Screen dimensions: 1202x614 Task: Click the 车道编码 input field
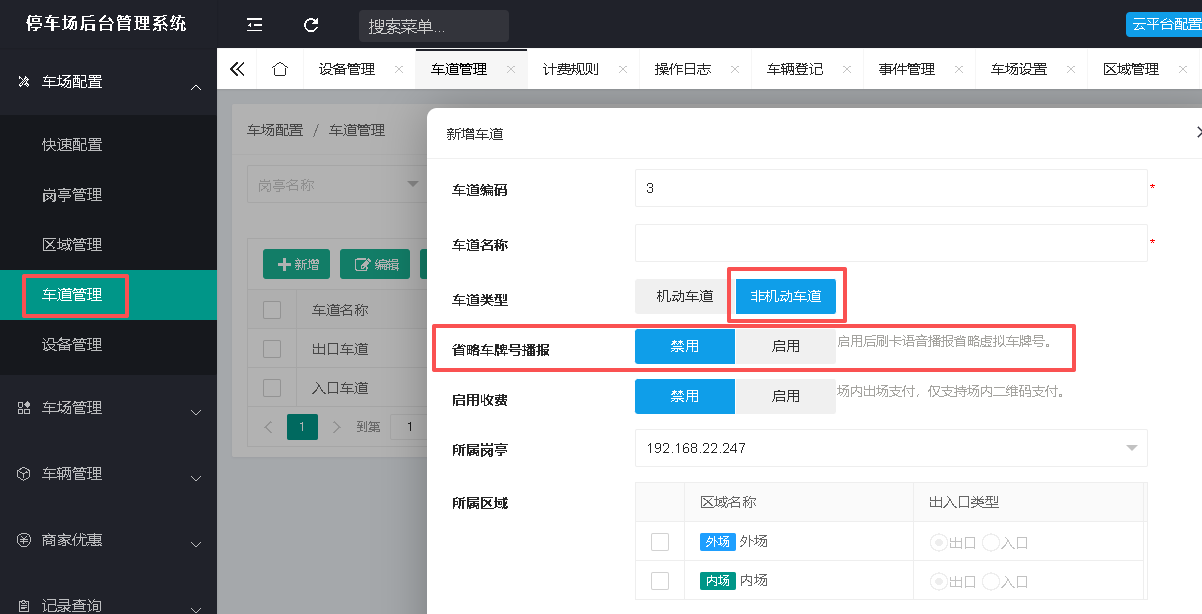tap(891, 188)
